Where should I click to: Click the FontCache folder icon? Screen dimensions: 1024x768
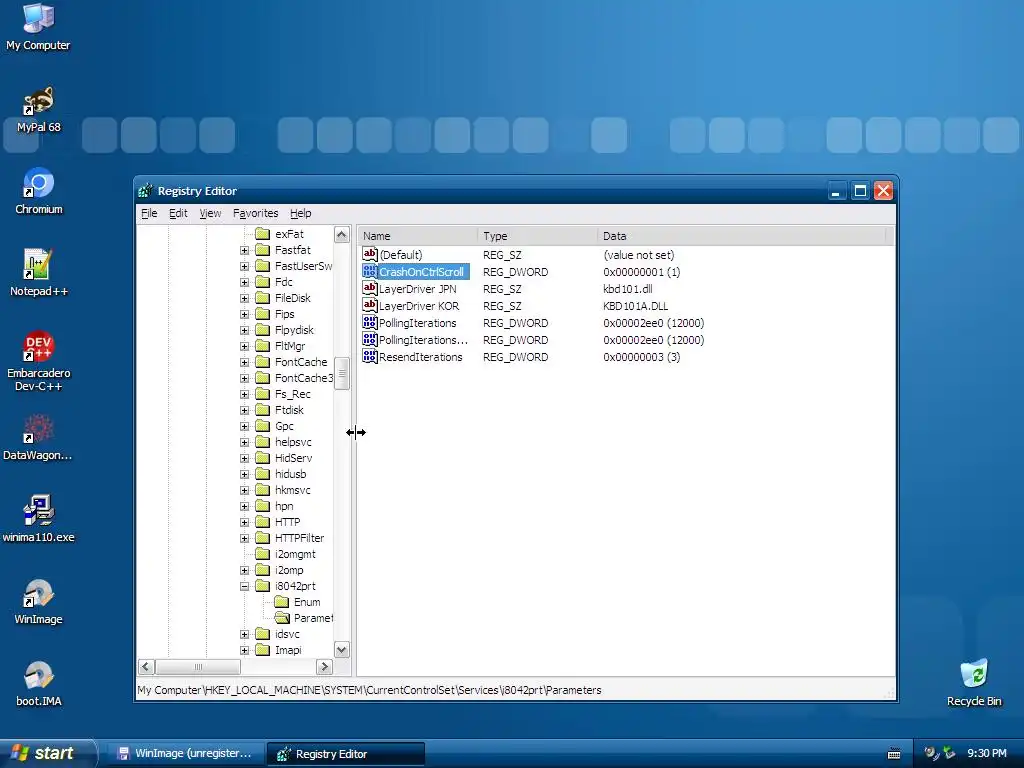click(x=263, y=362)
